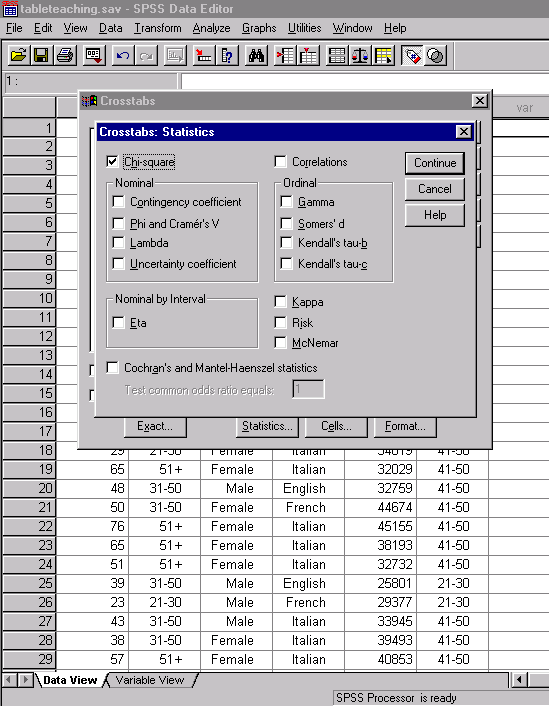Click the Go to Case icon
The image size is (549, 706).
[x=204, y=56]
